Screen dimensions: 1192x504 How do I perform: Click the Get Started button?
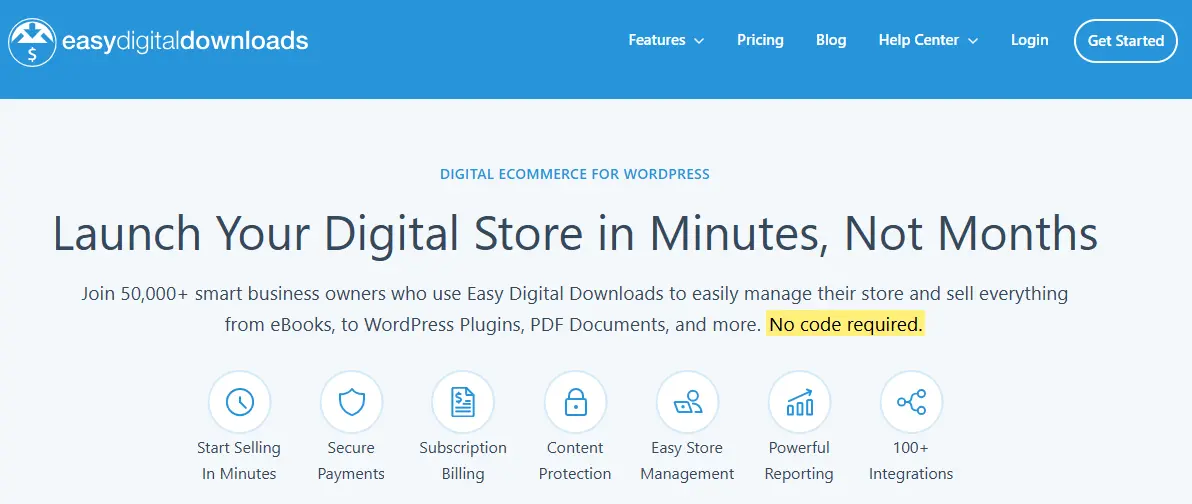coord(1126,41)
